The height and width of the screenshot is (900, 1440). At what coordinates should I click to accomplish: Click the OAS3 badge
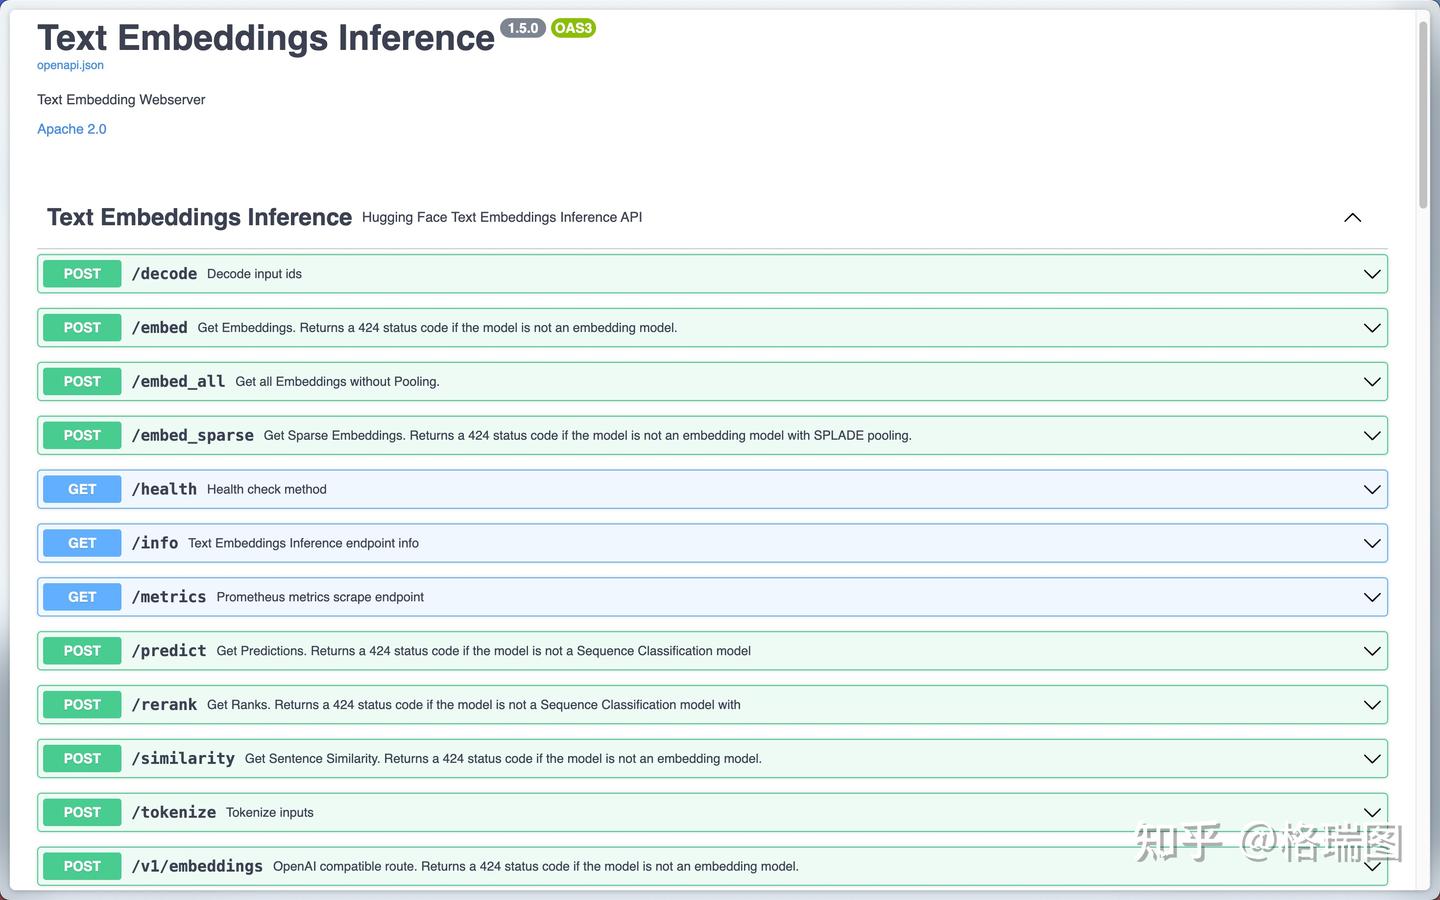click(x=573, y=28)
